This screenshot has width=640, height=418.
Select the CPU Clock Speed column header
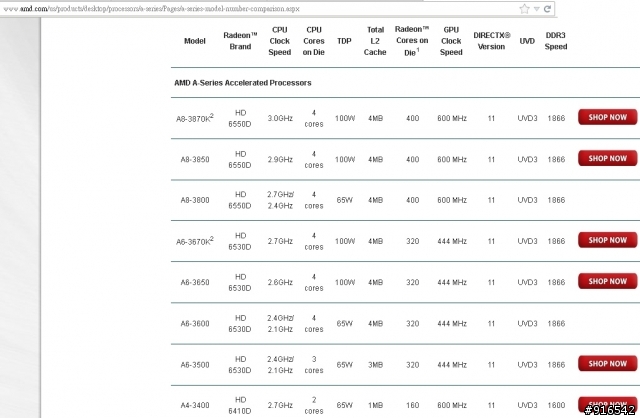coord(280,41)
